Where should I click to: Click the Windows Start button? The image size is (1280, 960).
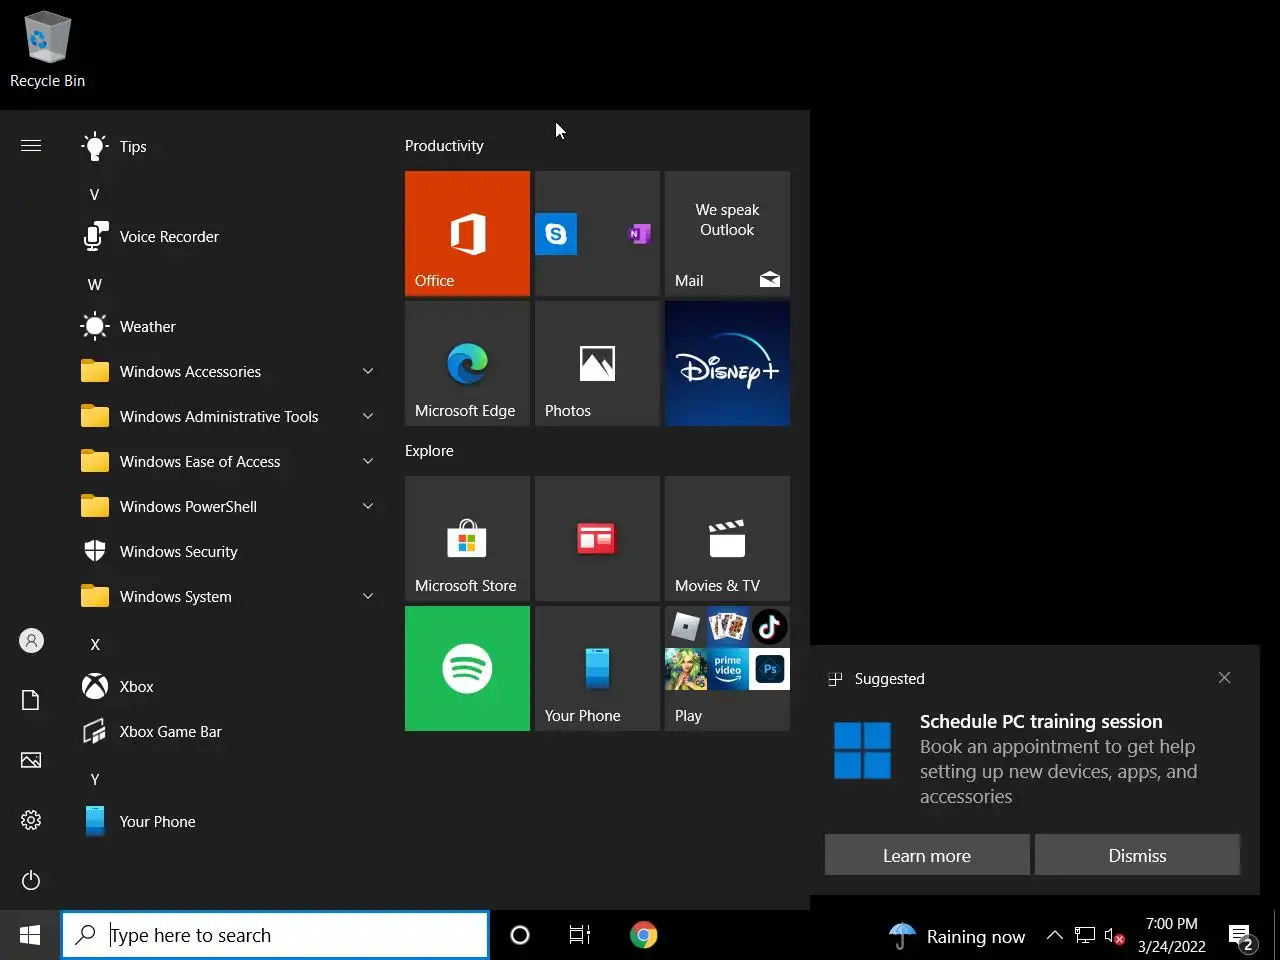[30, 935]
